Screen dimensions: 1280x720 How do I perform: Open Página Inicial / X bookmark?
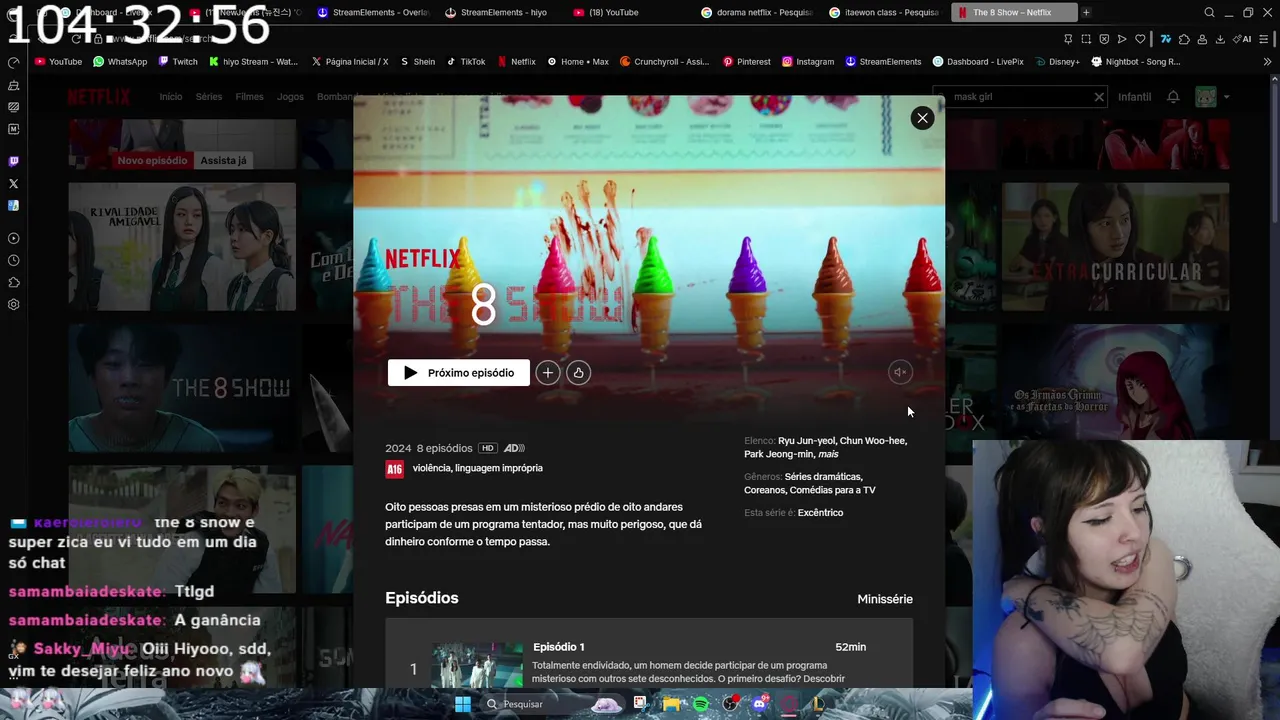coord(349,61)
